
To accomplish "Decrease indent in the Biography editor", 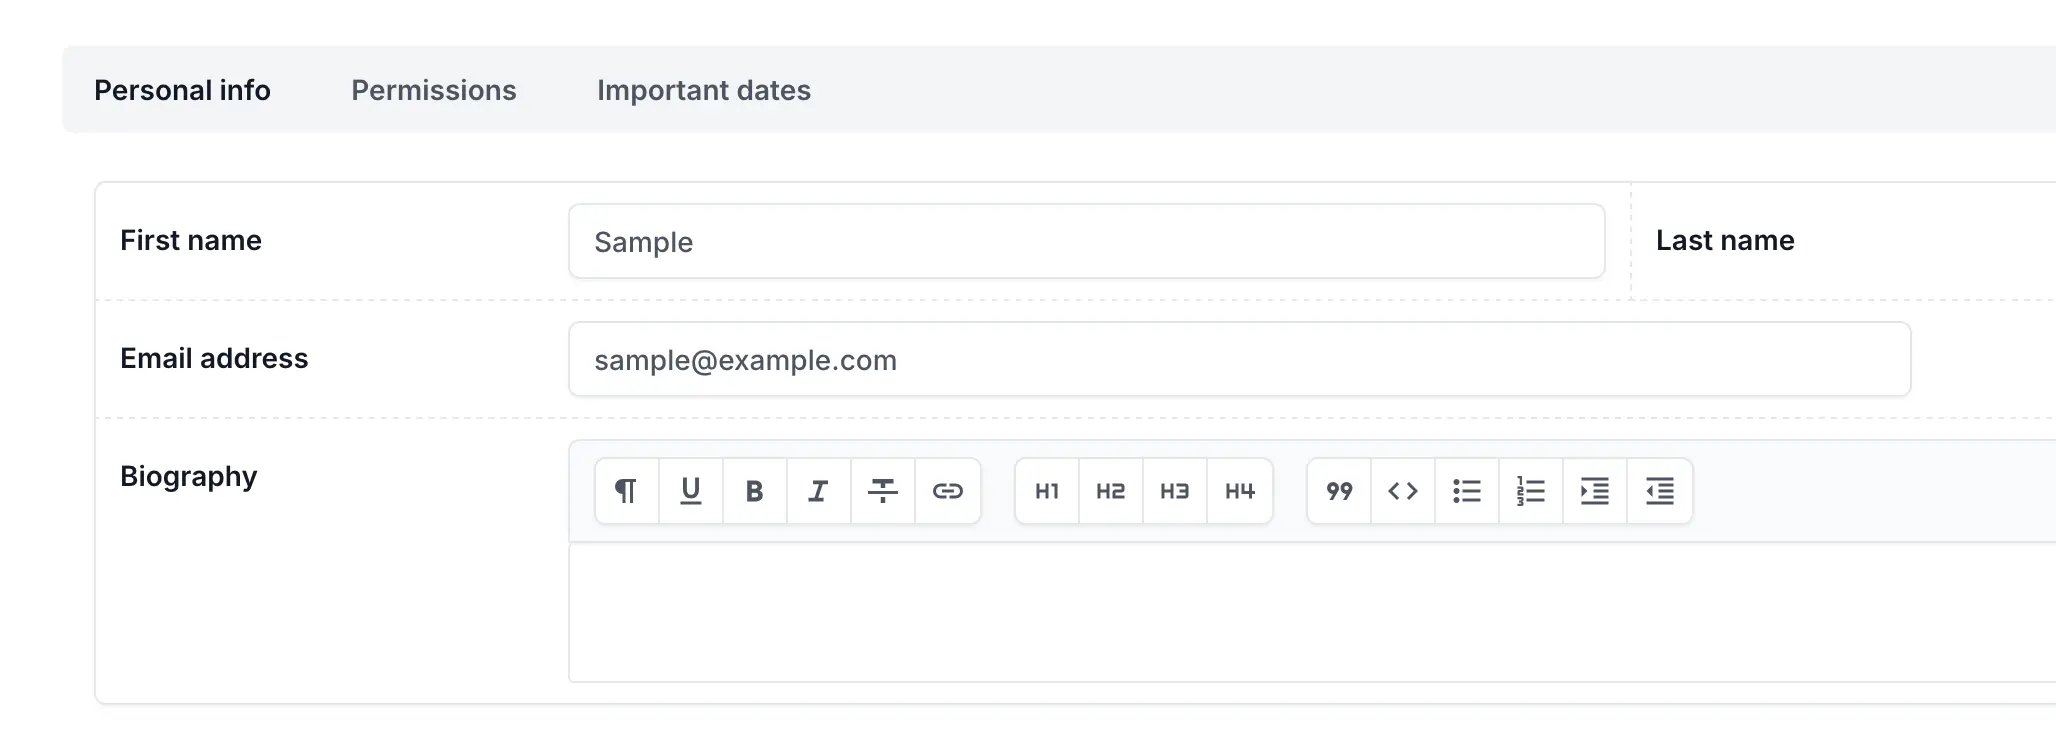I will pos(1660,491).
